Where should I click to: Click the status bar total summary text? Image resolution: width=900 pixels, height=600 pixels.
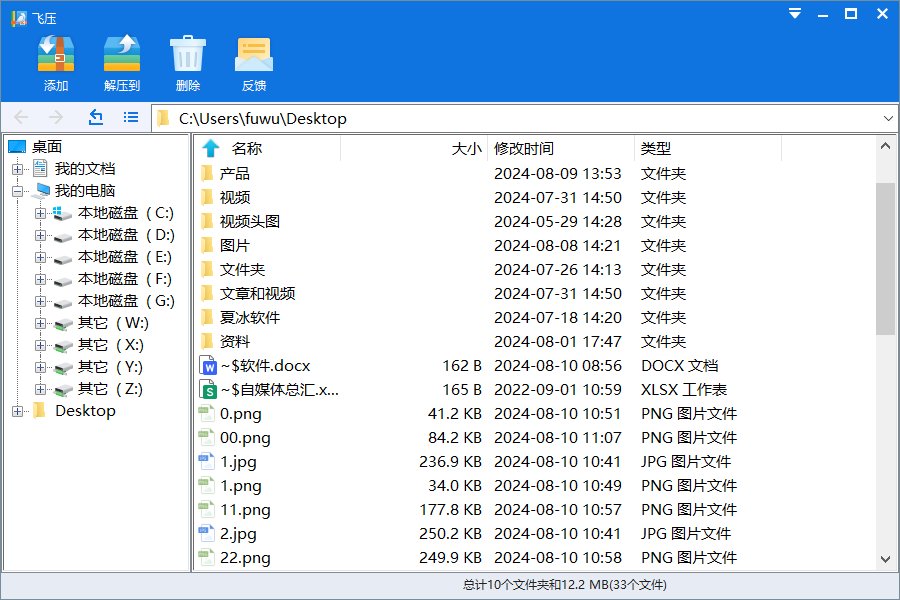click(x=565, y=584)
